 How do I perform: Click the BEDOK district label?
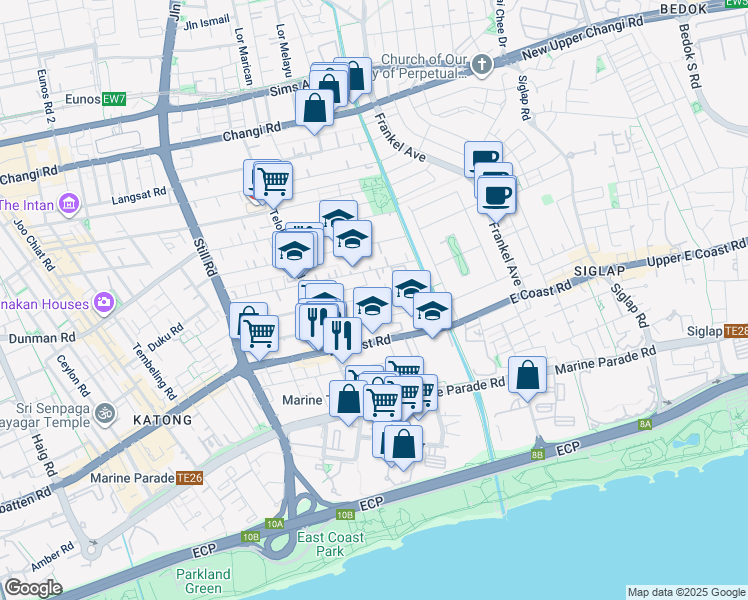pos(684,10)
